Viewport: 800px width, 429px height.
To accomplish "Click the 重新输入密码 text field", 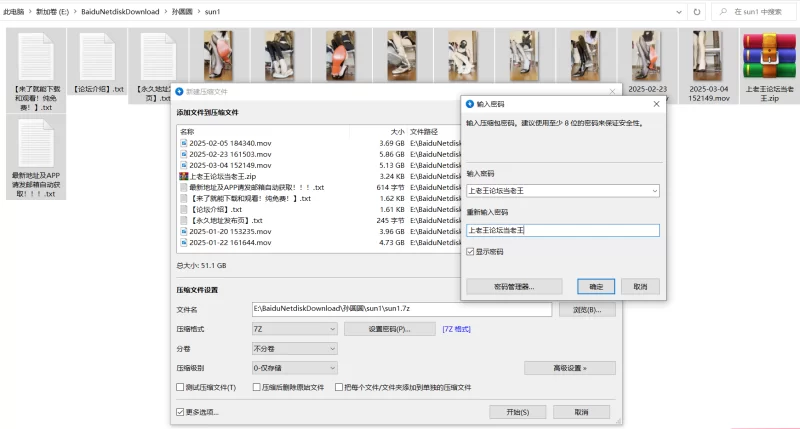I will coord(563,231).
